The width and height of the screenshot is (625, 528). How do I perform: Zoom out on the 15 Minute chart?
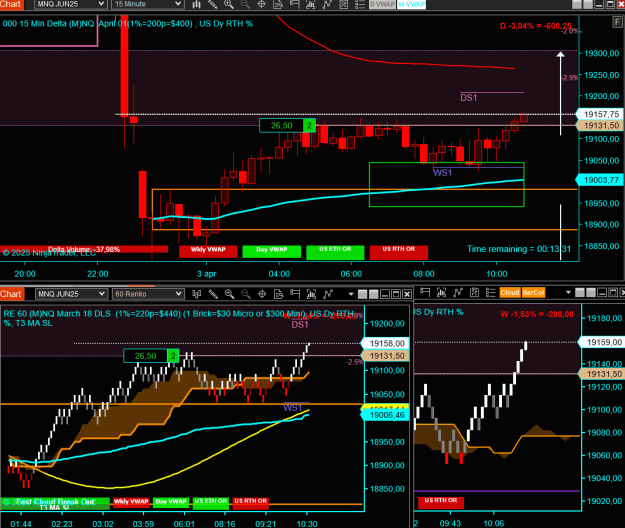245,4
